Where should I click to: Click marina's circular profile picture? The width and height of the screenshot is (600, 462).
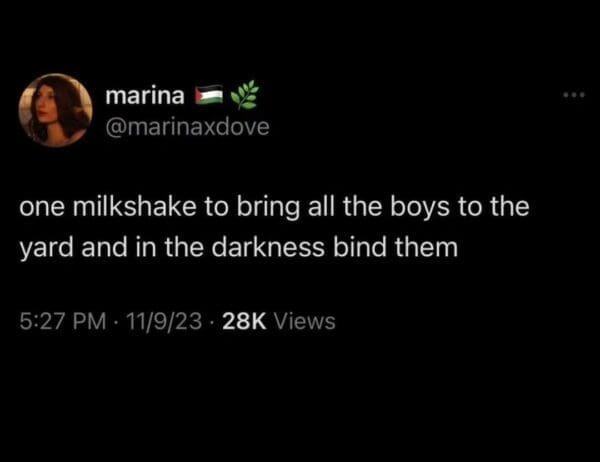(55, 110)
